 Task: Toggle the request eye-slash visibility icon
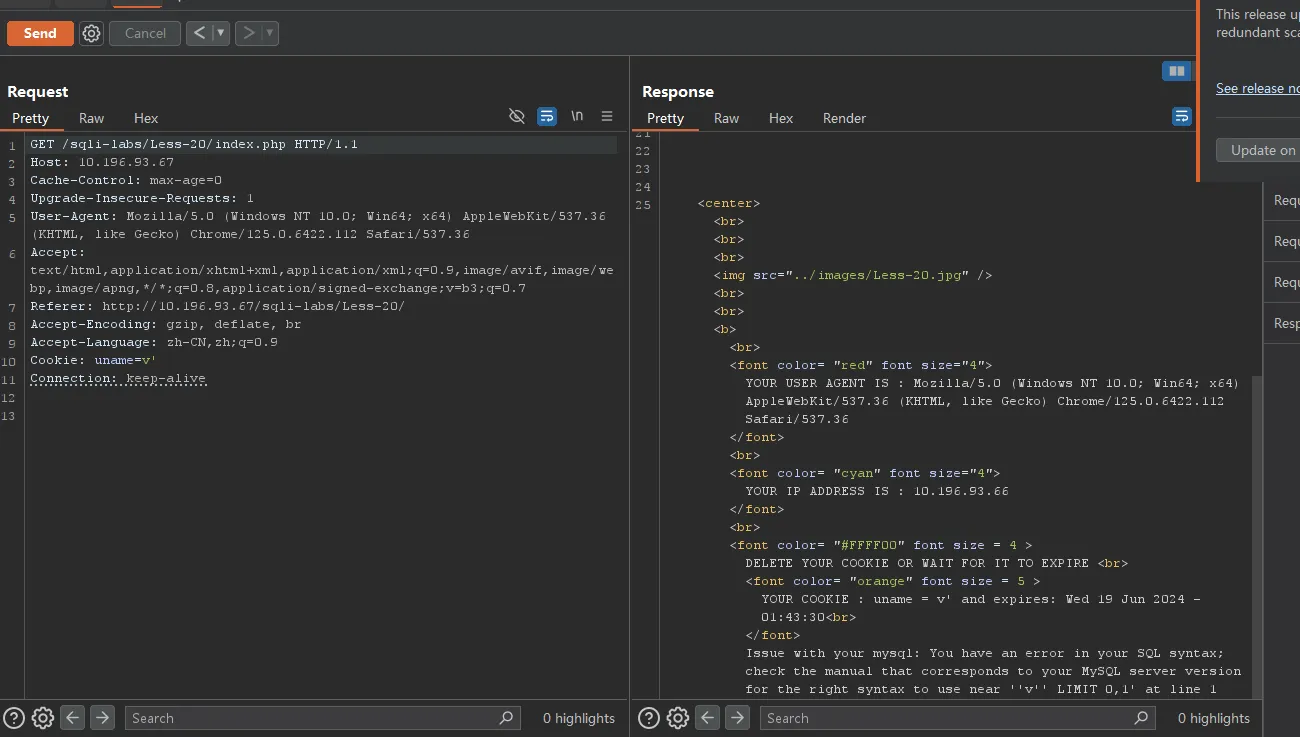pos(516,117)
